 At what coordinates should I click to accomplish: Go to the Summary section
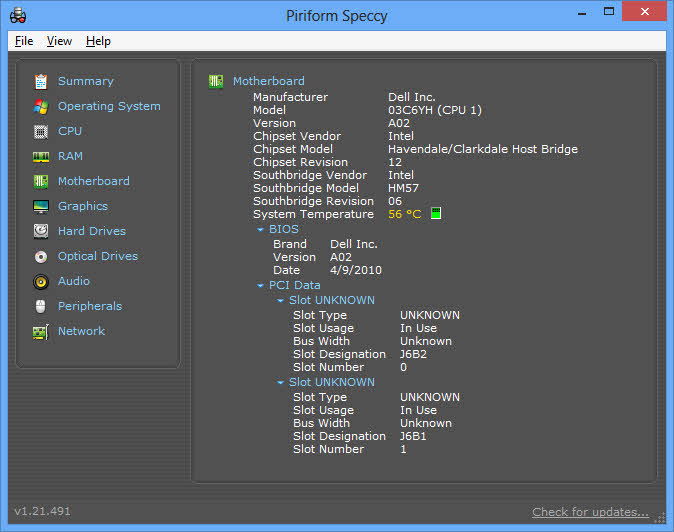[x=86, y=81]
